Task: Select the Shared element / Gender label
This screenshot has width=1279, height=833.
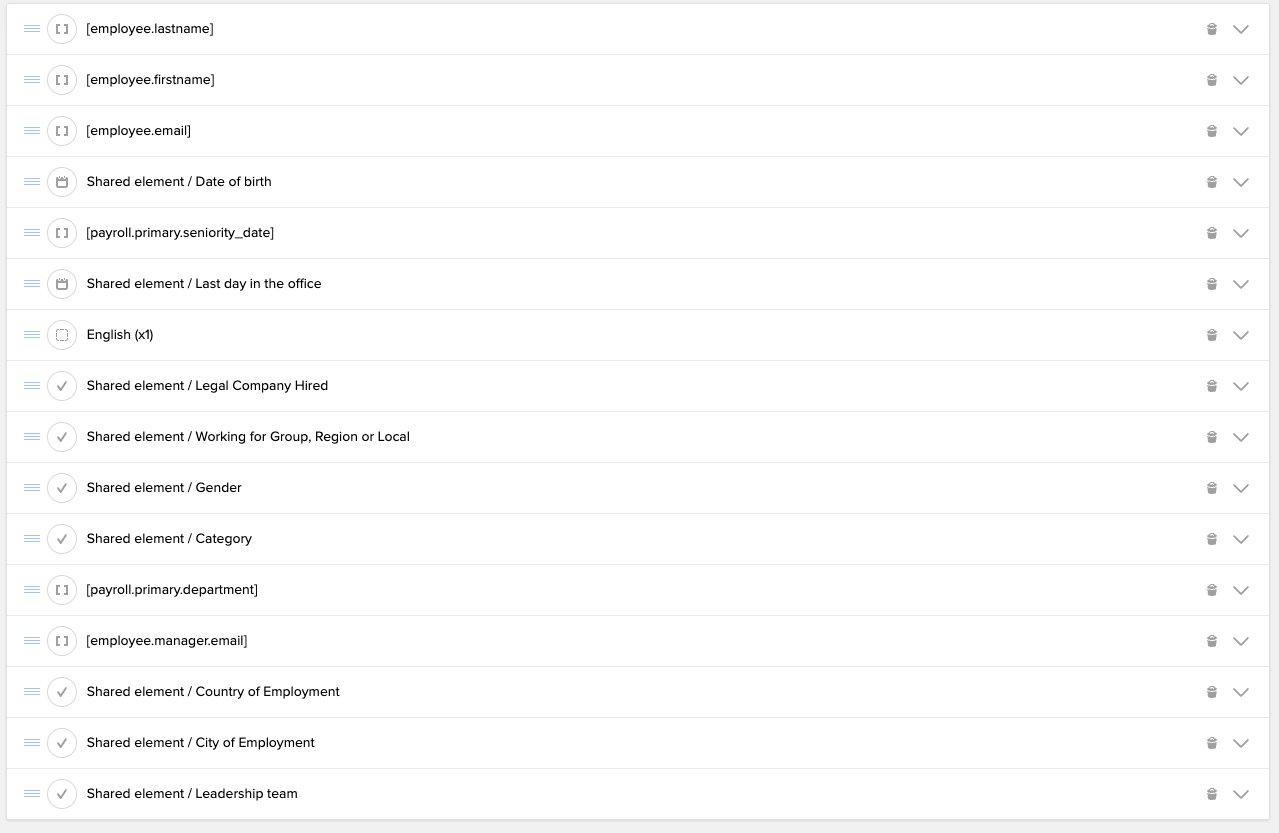Action: point(164,488)
